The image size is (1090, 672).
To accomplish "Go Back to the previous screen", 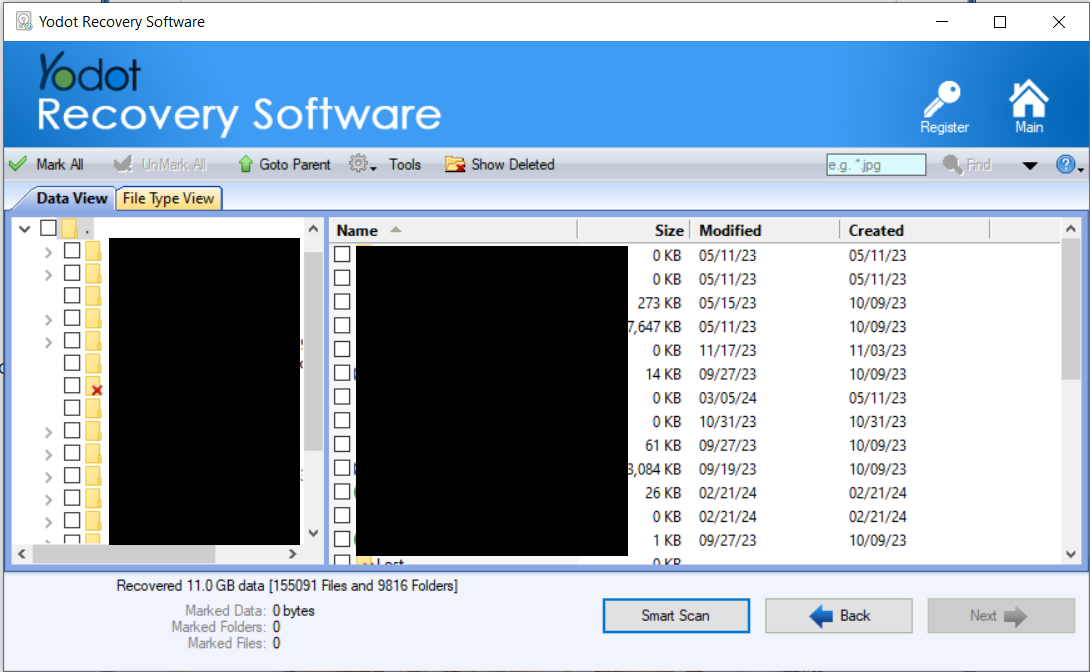I will (x=838, y=615).
